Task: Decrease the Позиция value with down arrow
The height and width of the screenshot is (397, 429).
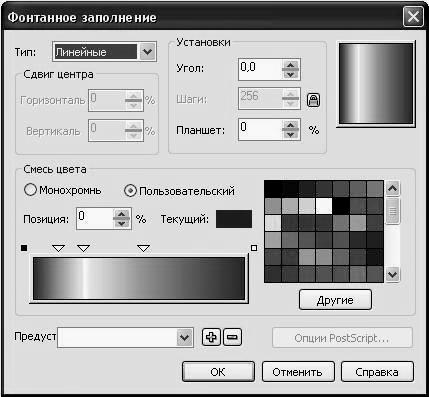Action: tap(121, 224)
